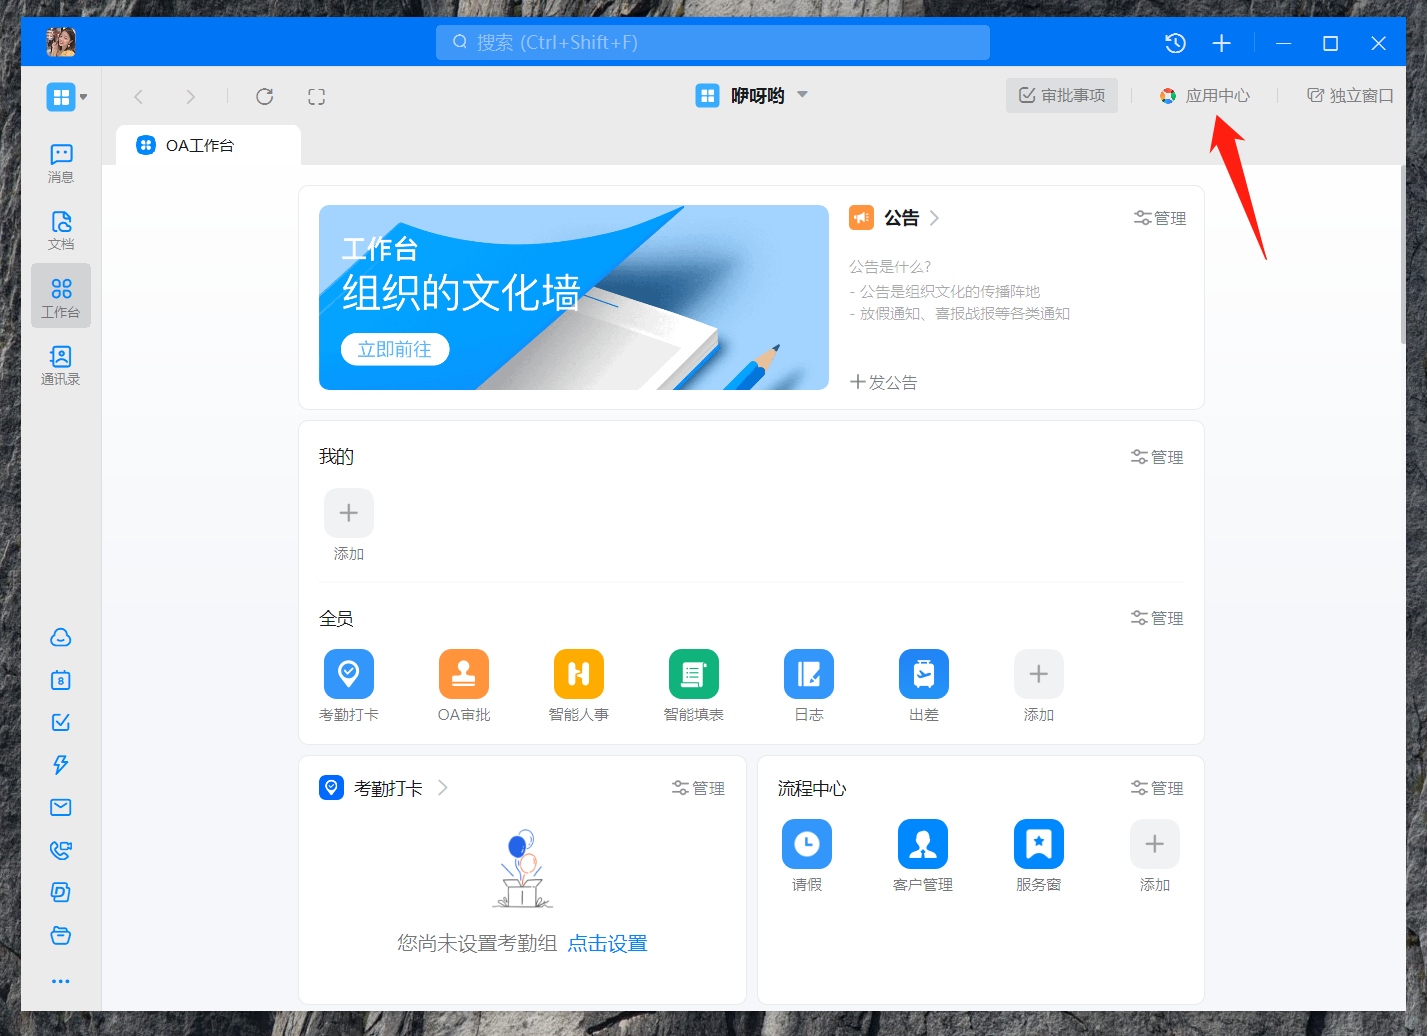The height and width of the screenshot is (1036, 1427).
Task: Select 工作台 in the left sidebar
Action: [61, 296]
